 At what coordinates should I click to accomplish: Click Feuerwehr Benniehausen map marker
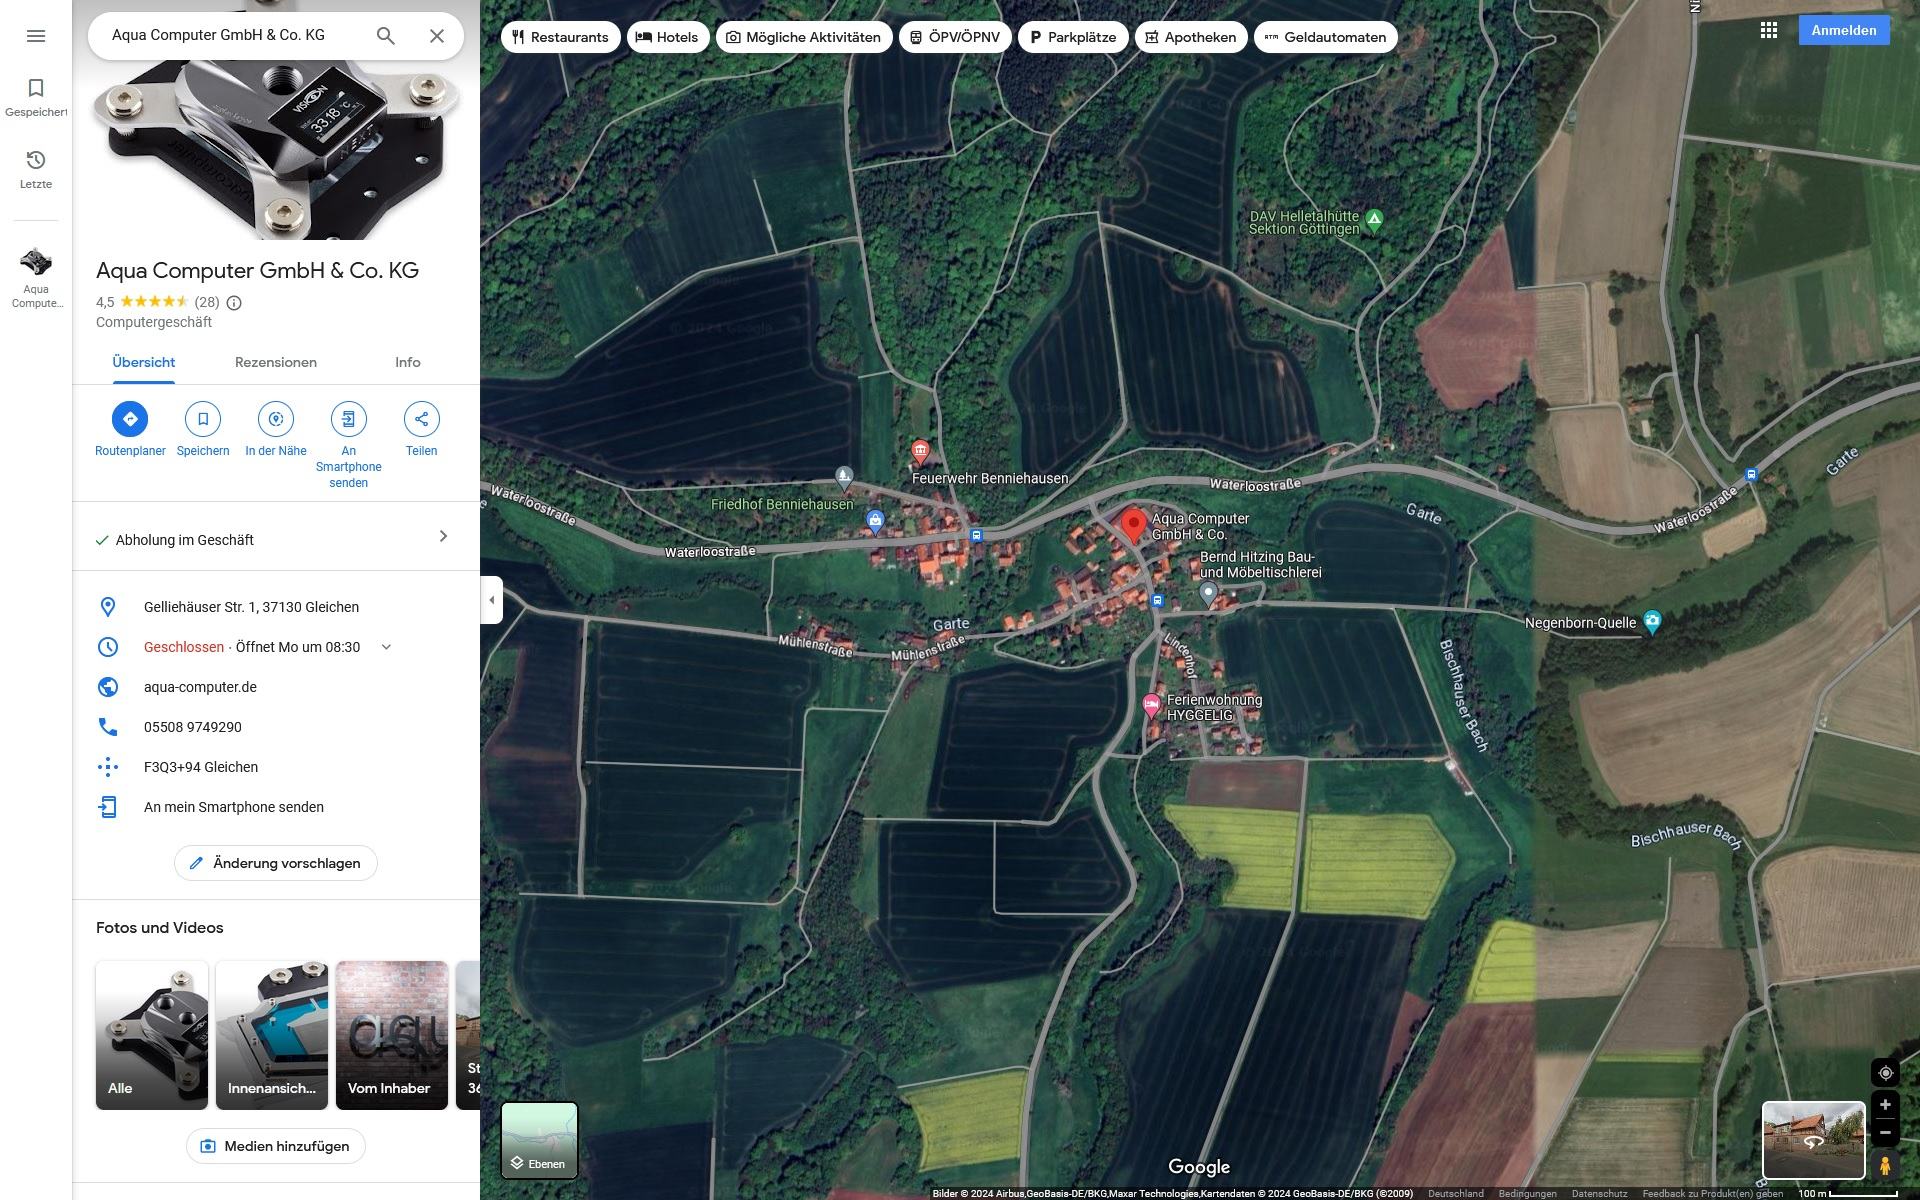pyautogui.click(x=920, y=452)
